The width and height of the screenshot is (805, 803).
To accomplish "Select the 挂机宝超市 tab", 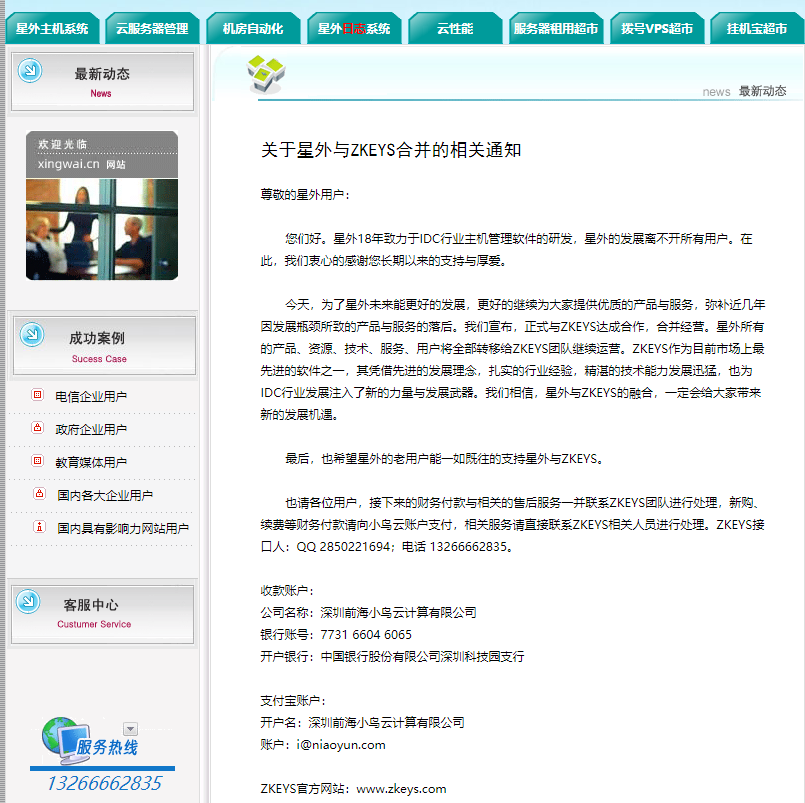I will click(x=757, y=28).
